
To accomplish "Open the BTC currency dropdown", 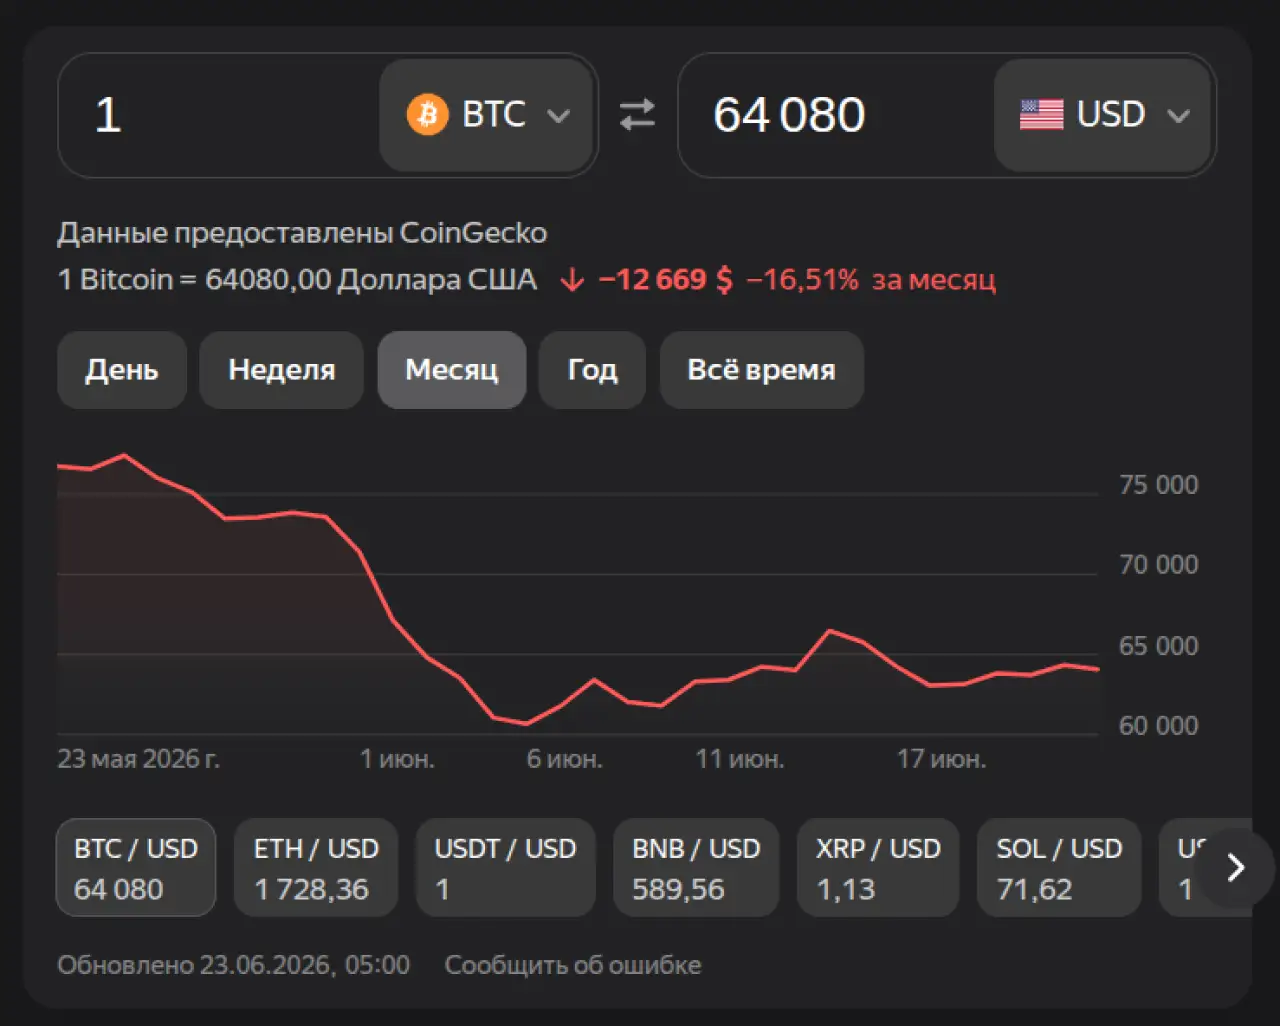I will click(487, 115).
